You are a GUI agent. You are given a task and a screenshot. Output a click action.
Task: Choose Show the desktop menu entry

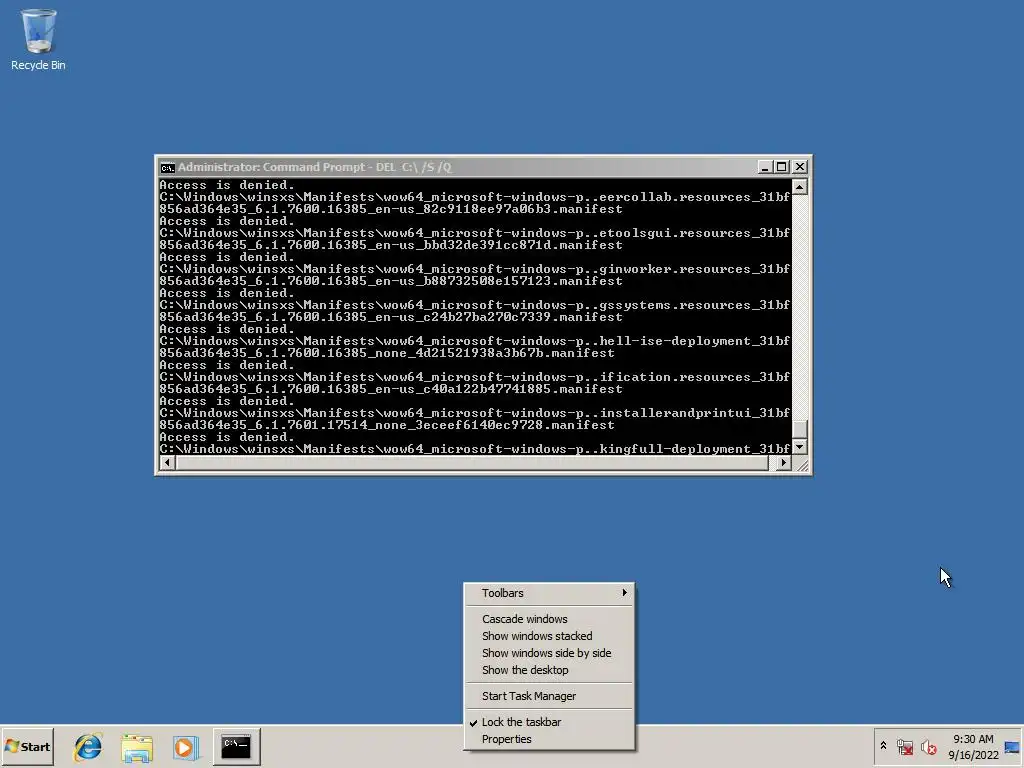549,670
